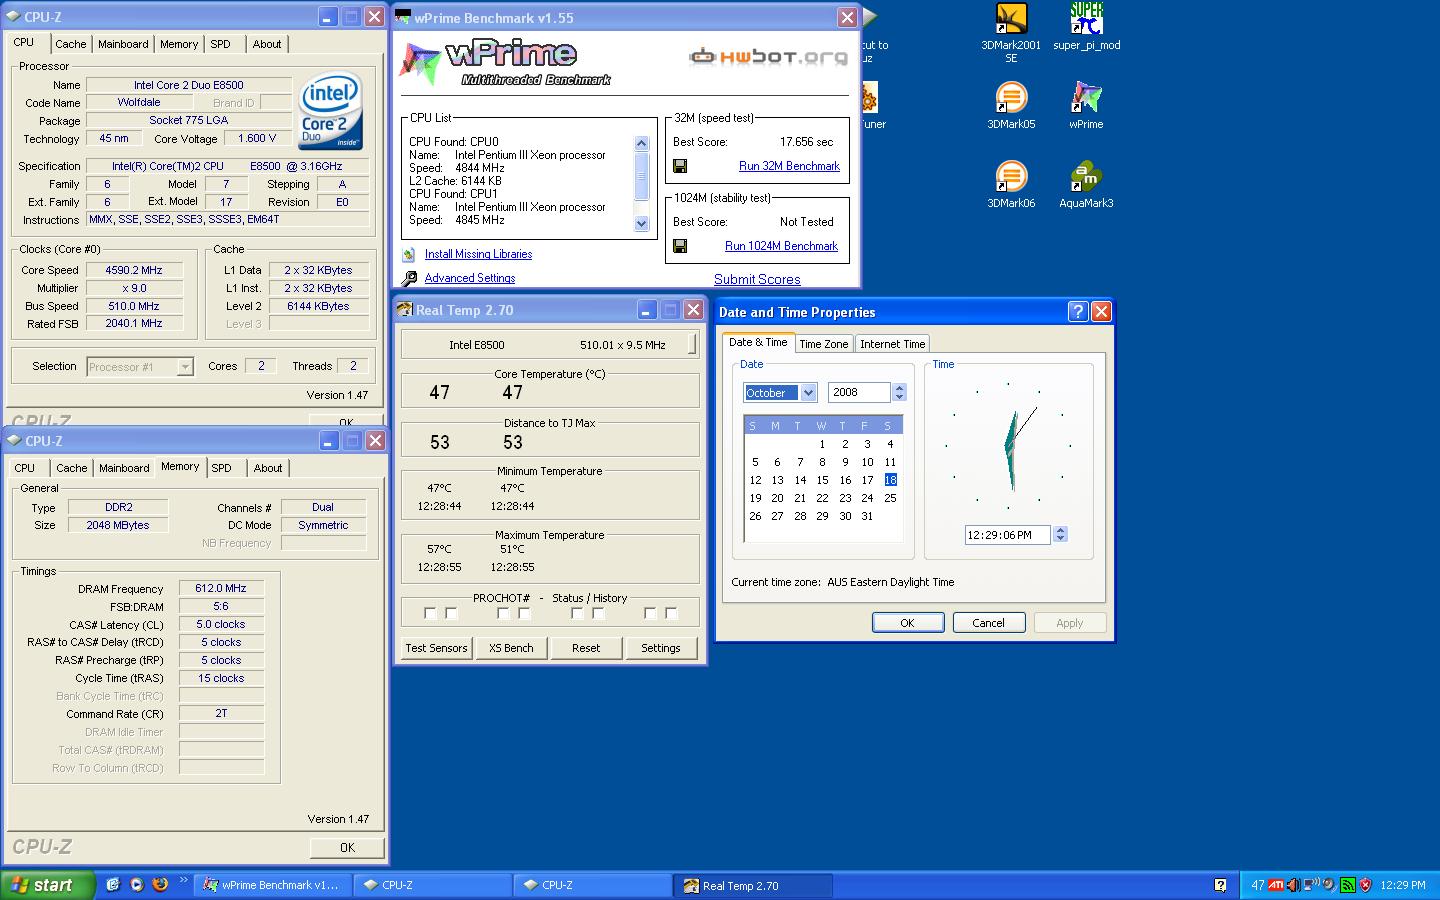Screen dimensions: 1440x900
Task: Increase the year with the spinner up arrow
Action: tap(899, 388)
